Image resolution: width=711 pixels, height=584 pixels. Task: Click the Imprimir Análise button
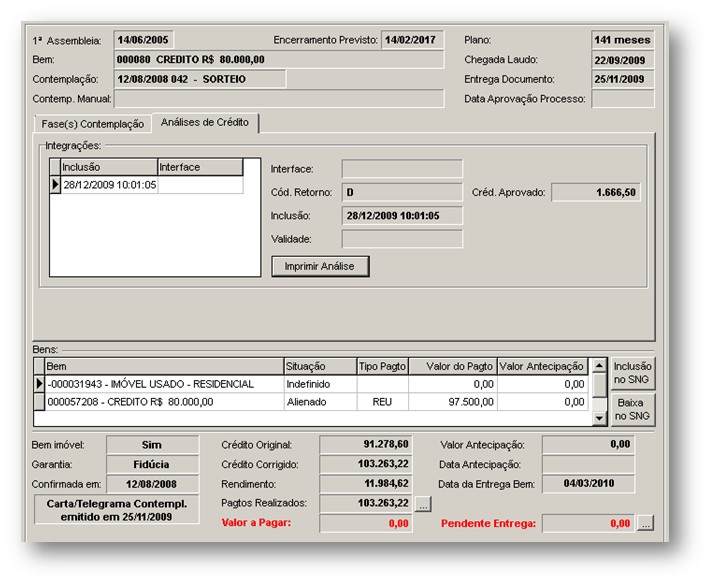(x=320, y=266)
